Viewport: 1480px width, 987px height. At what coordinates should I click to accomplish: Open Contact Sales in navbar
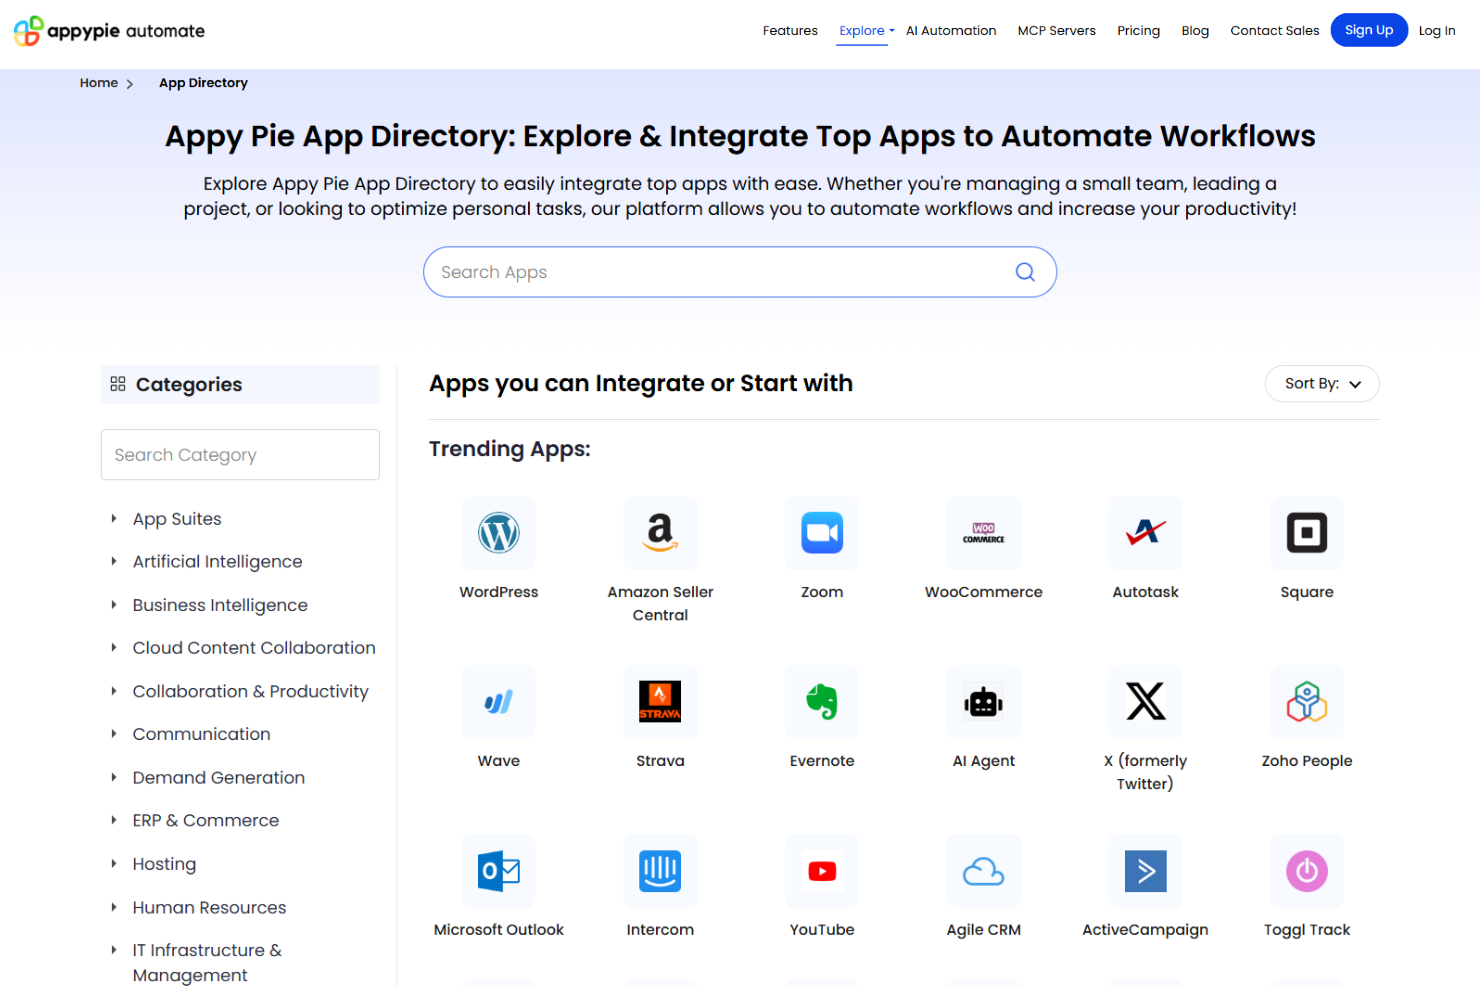click(1274, 31)
